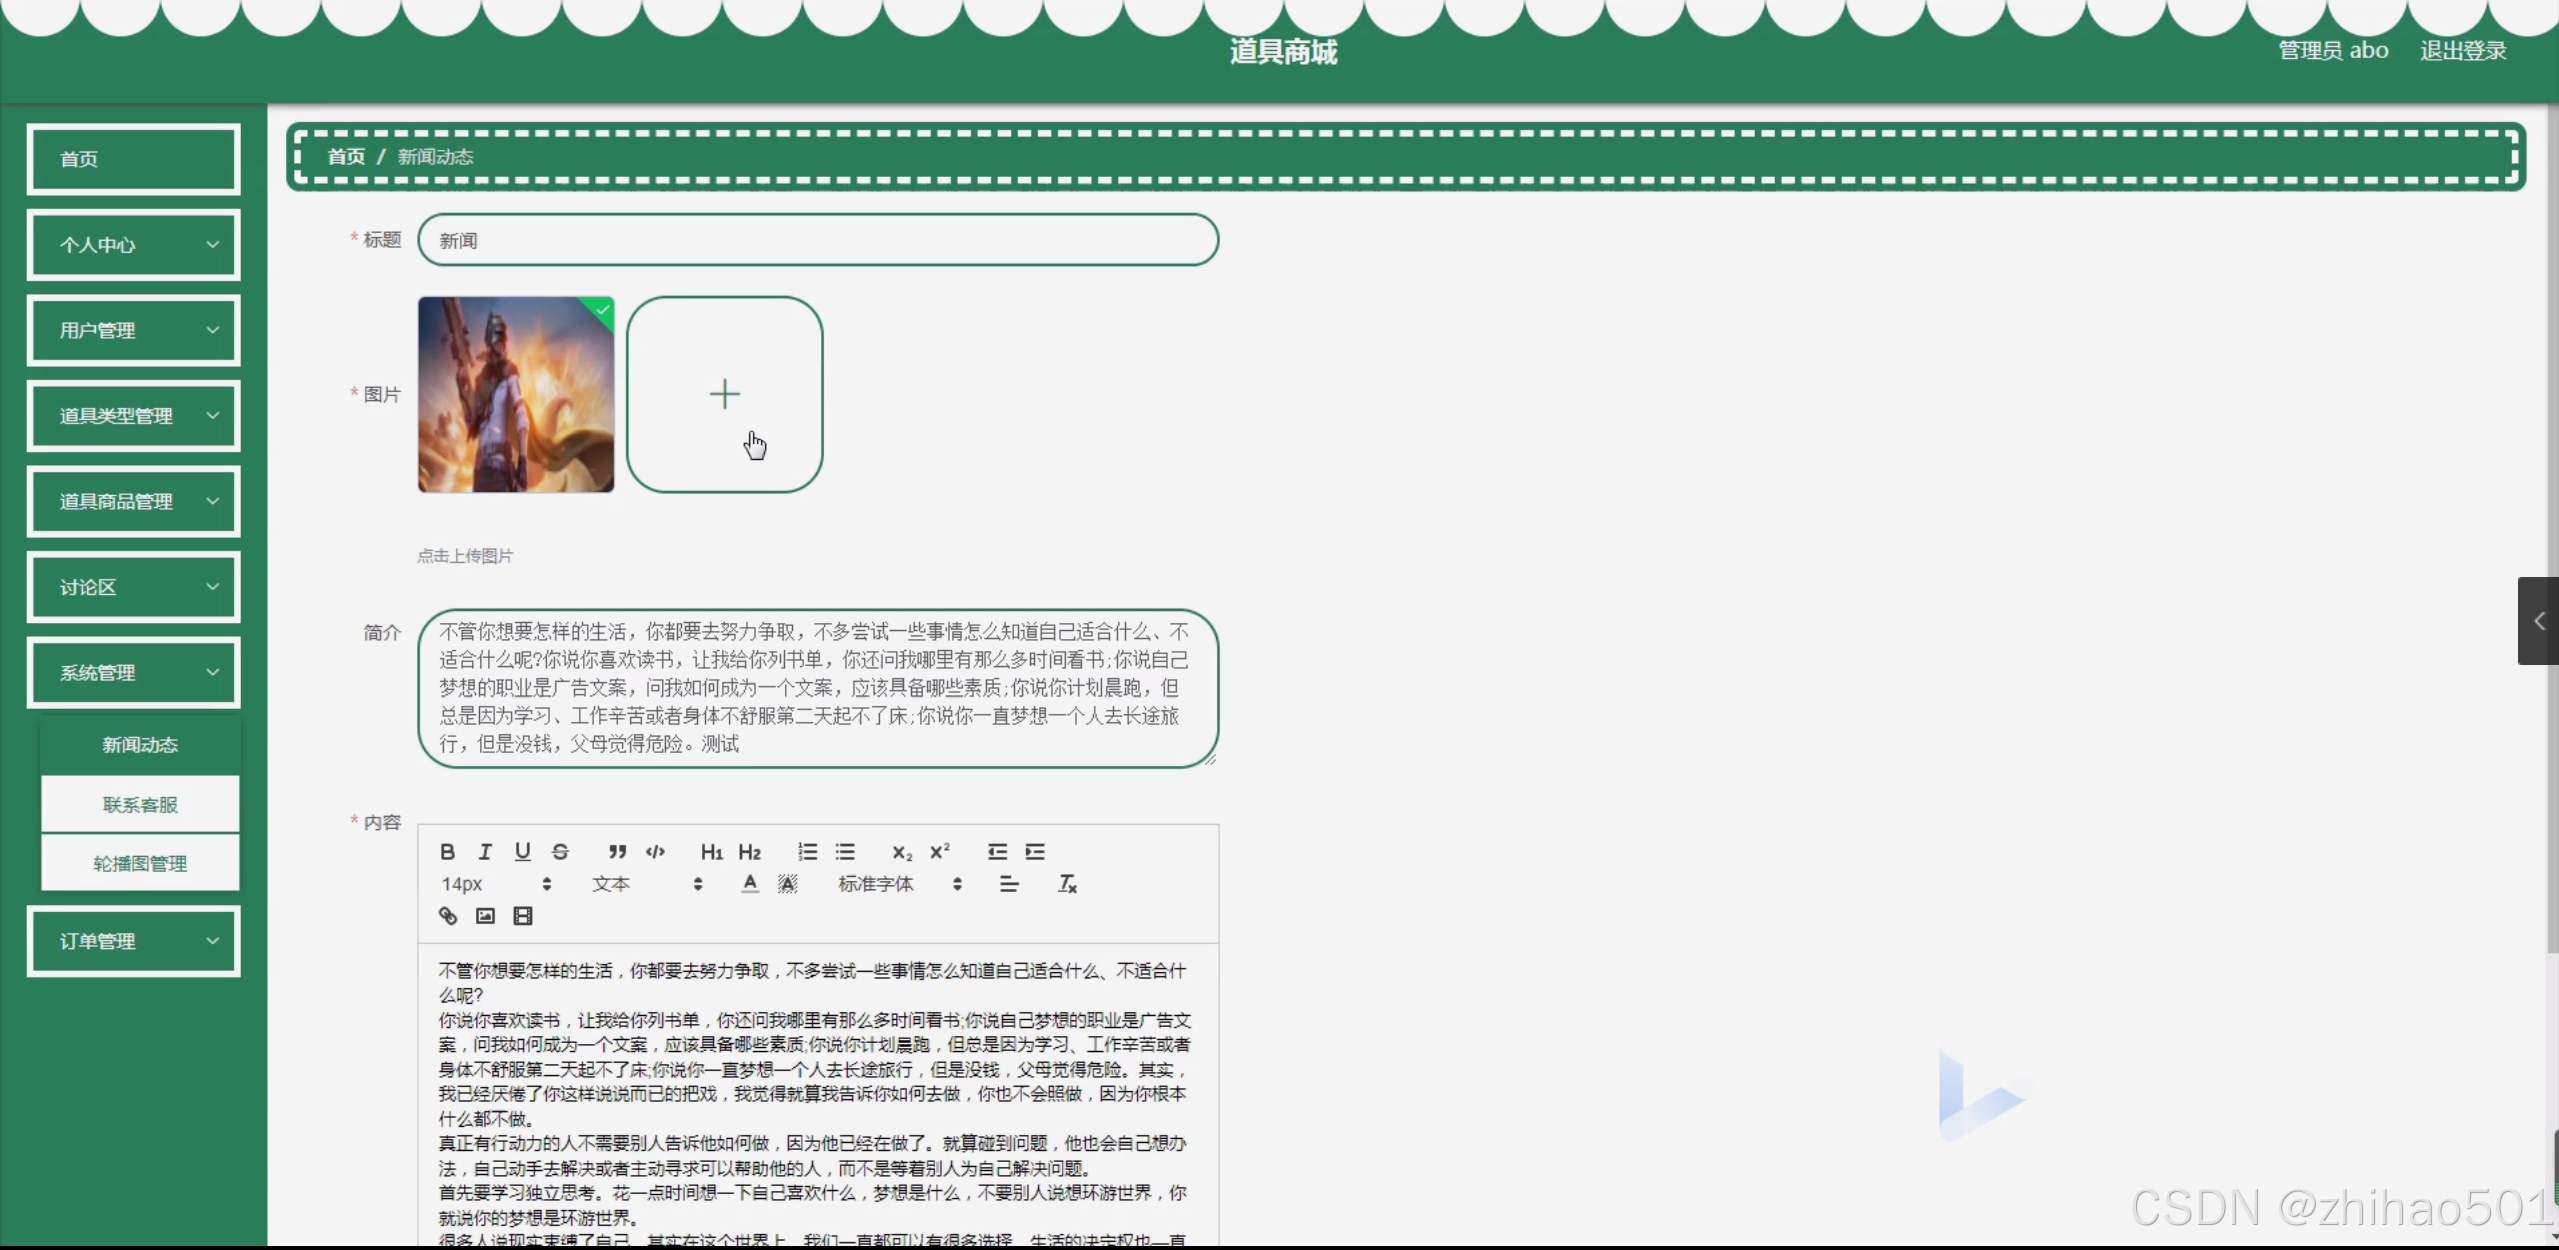Select the 轮播图管理 submenu item
Screen dimensions: 2559x1250
coord(140,863)
